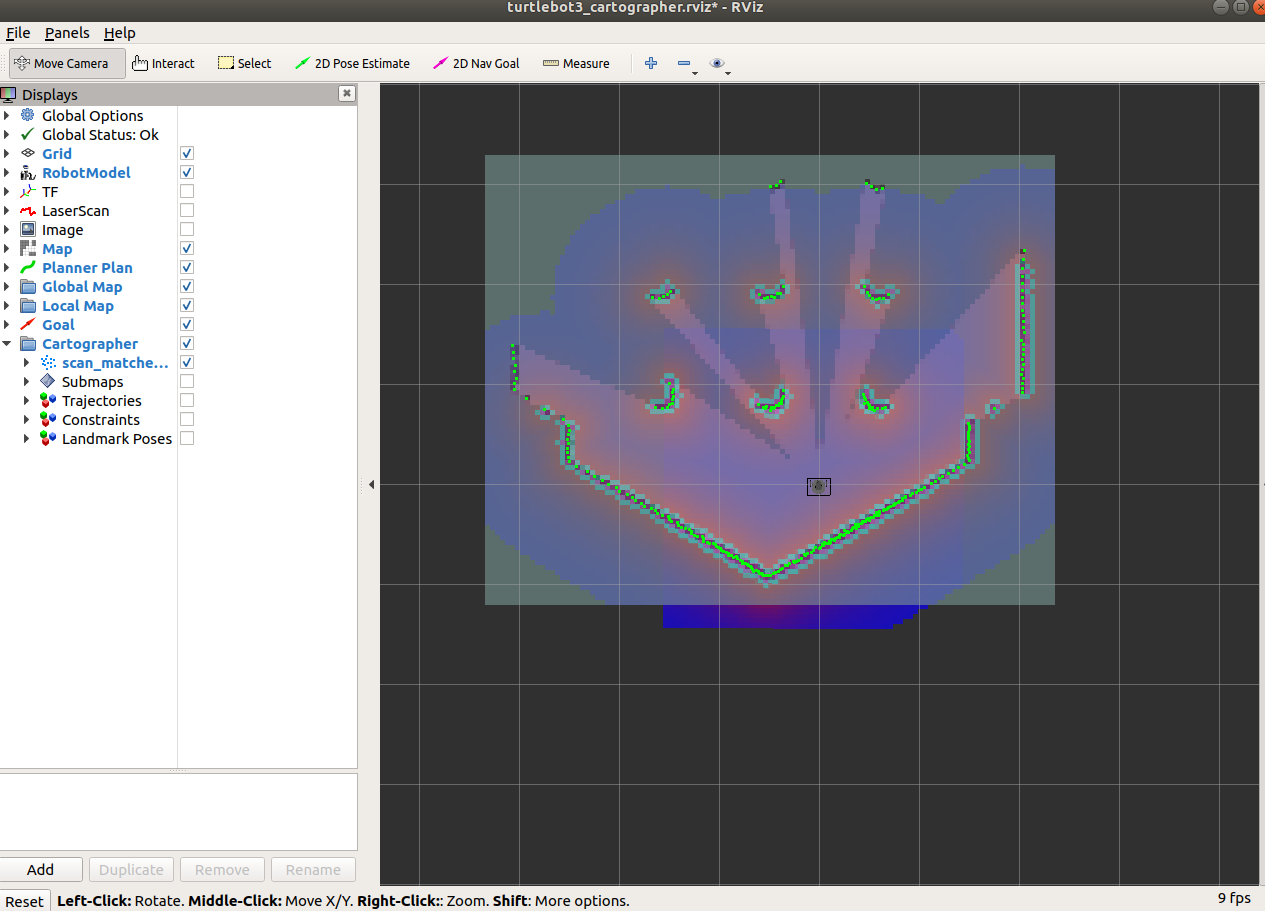Click the zoom-in plus toolbar icon

651,63
